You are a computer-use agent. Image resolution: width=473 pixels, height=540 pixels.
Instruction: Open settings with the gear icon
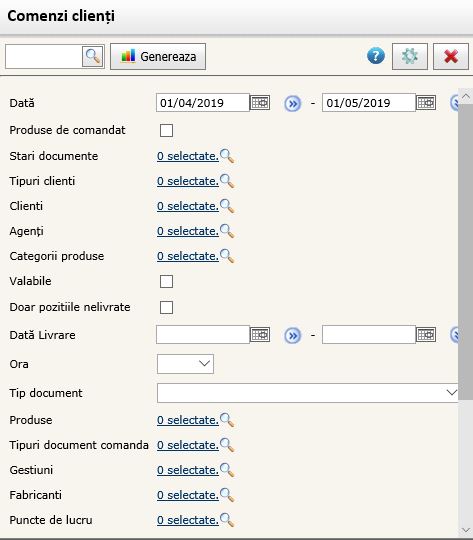pyautogui.click(x=410, y=56)
